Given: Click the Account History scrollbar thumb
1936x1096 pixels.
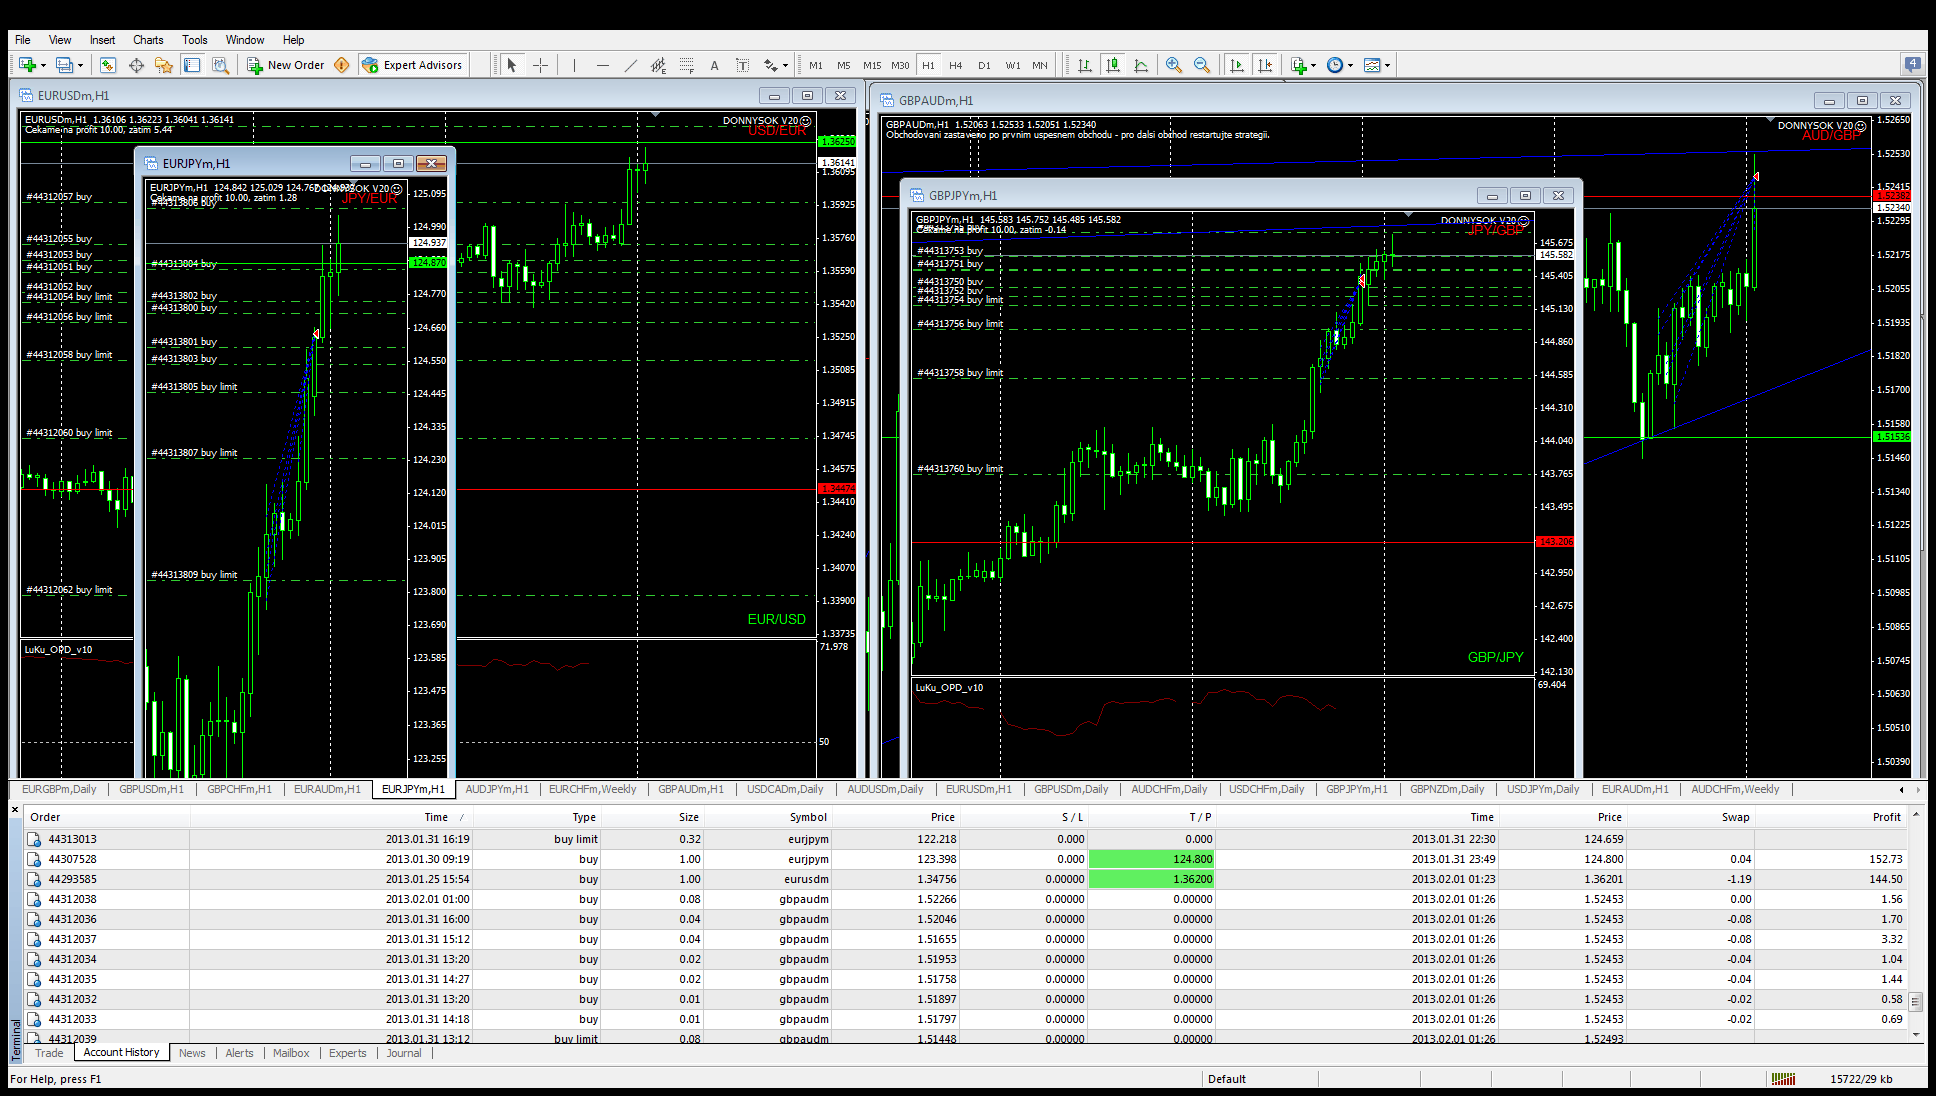Looking at the screenshot, I should (x=1915, y=1001).
